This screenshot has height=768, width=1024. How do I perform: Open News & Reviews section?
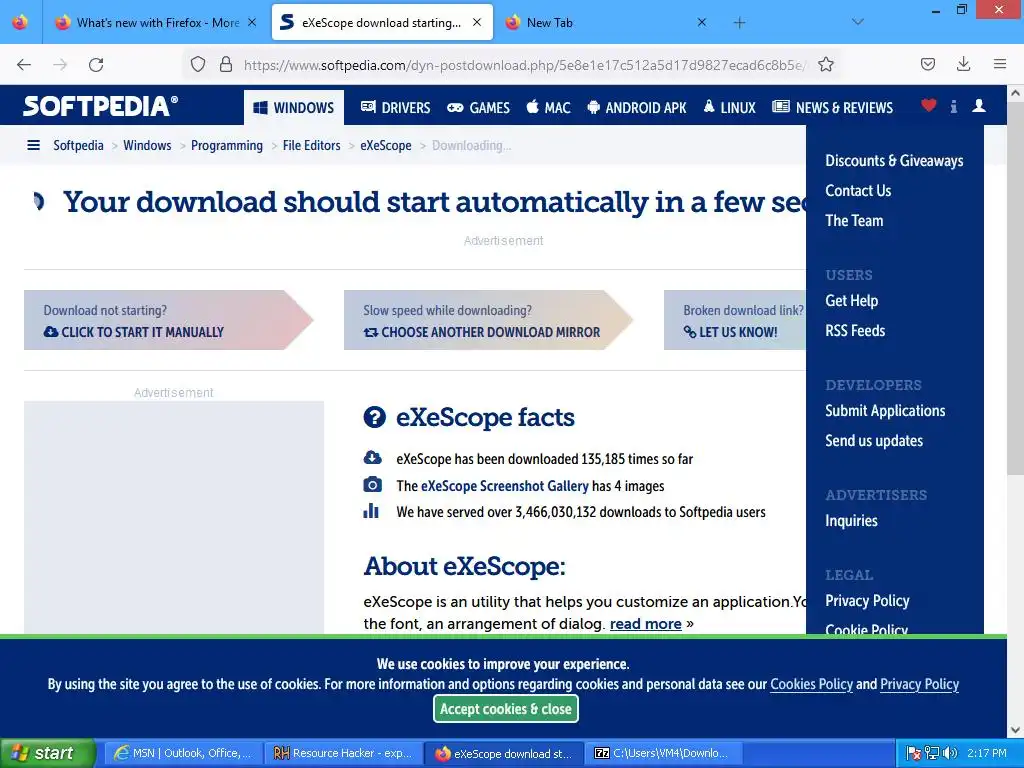click(x=832, y=107)
